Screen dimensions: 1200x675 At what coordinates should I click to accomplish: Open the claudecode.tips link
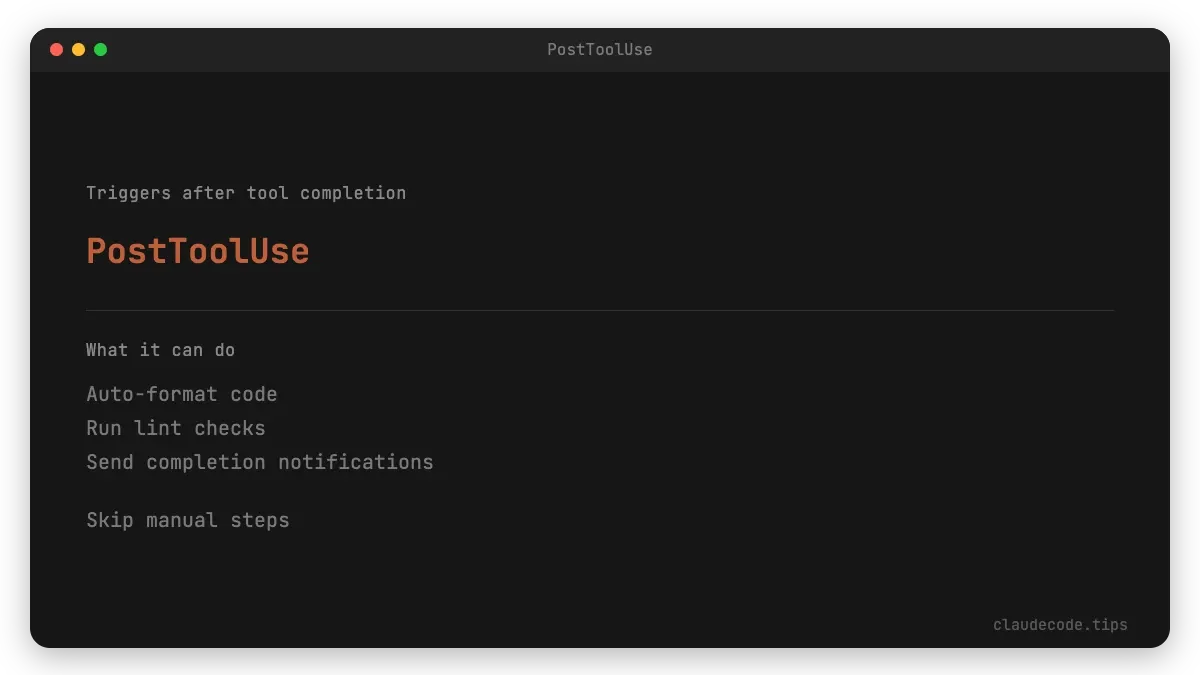(1060, 625)
